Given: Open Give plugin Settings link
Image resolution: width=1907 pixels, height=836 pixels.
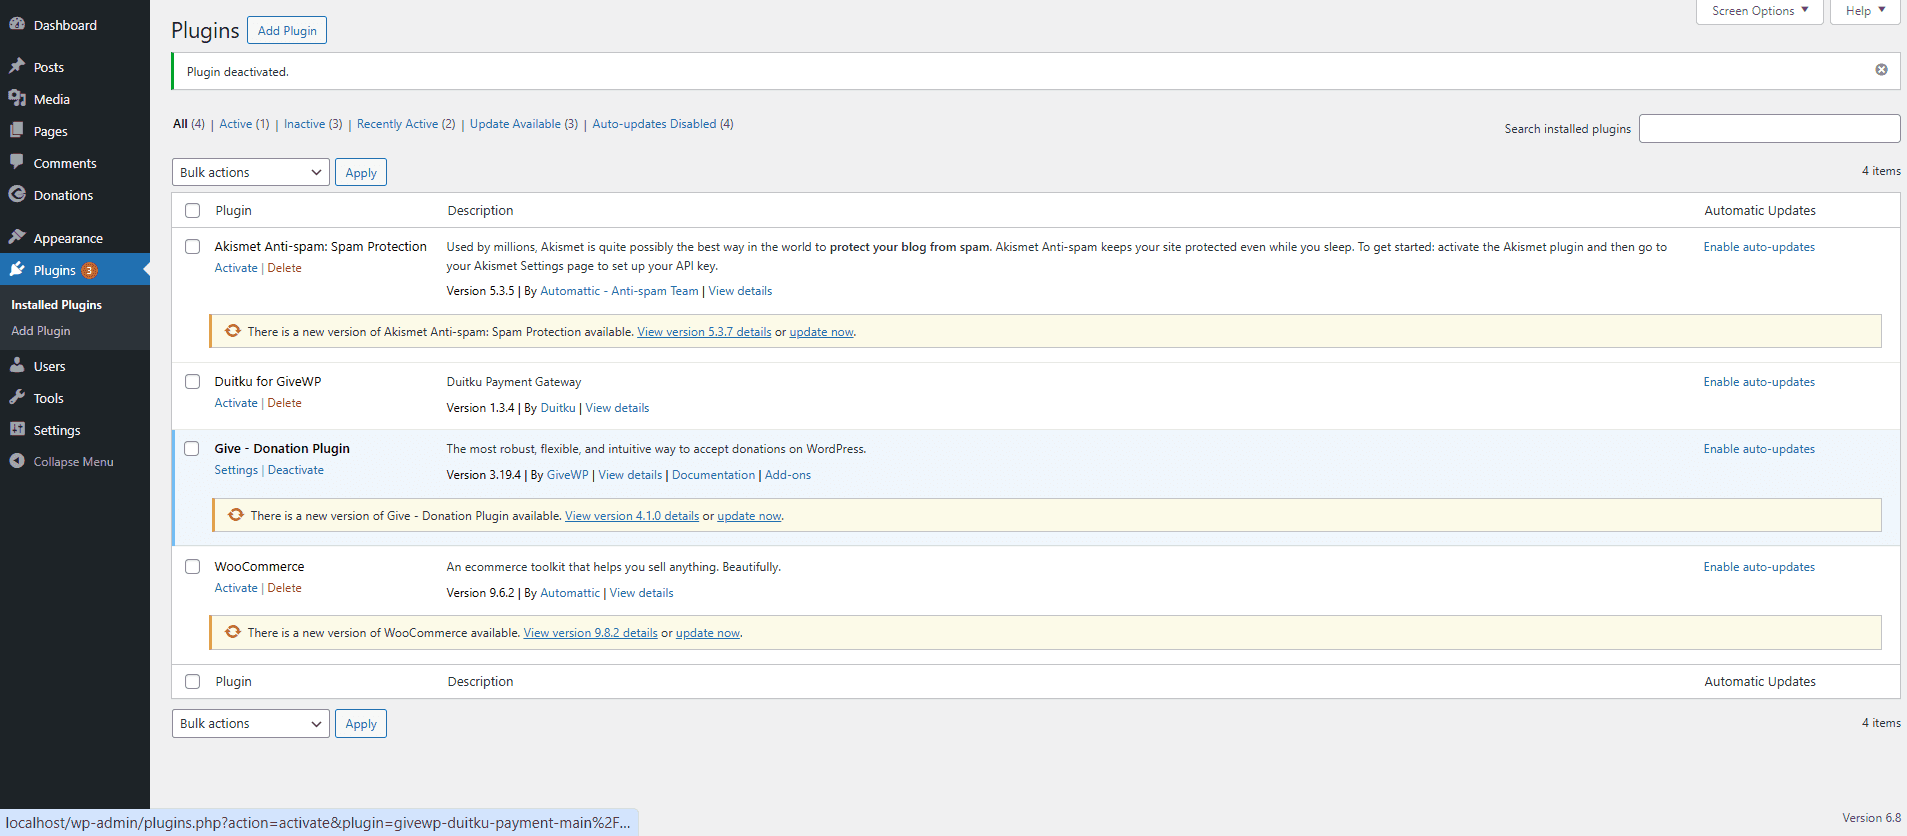Looking at the screenshot, I should click(236, 470).
